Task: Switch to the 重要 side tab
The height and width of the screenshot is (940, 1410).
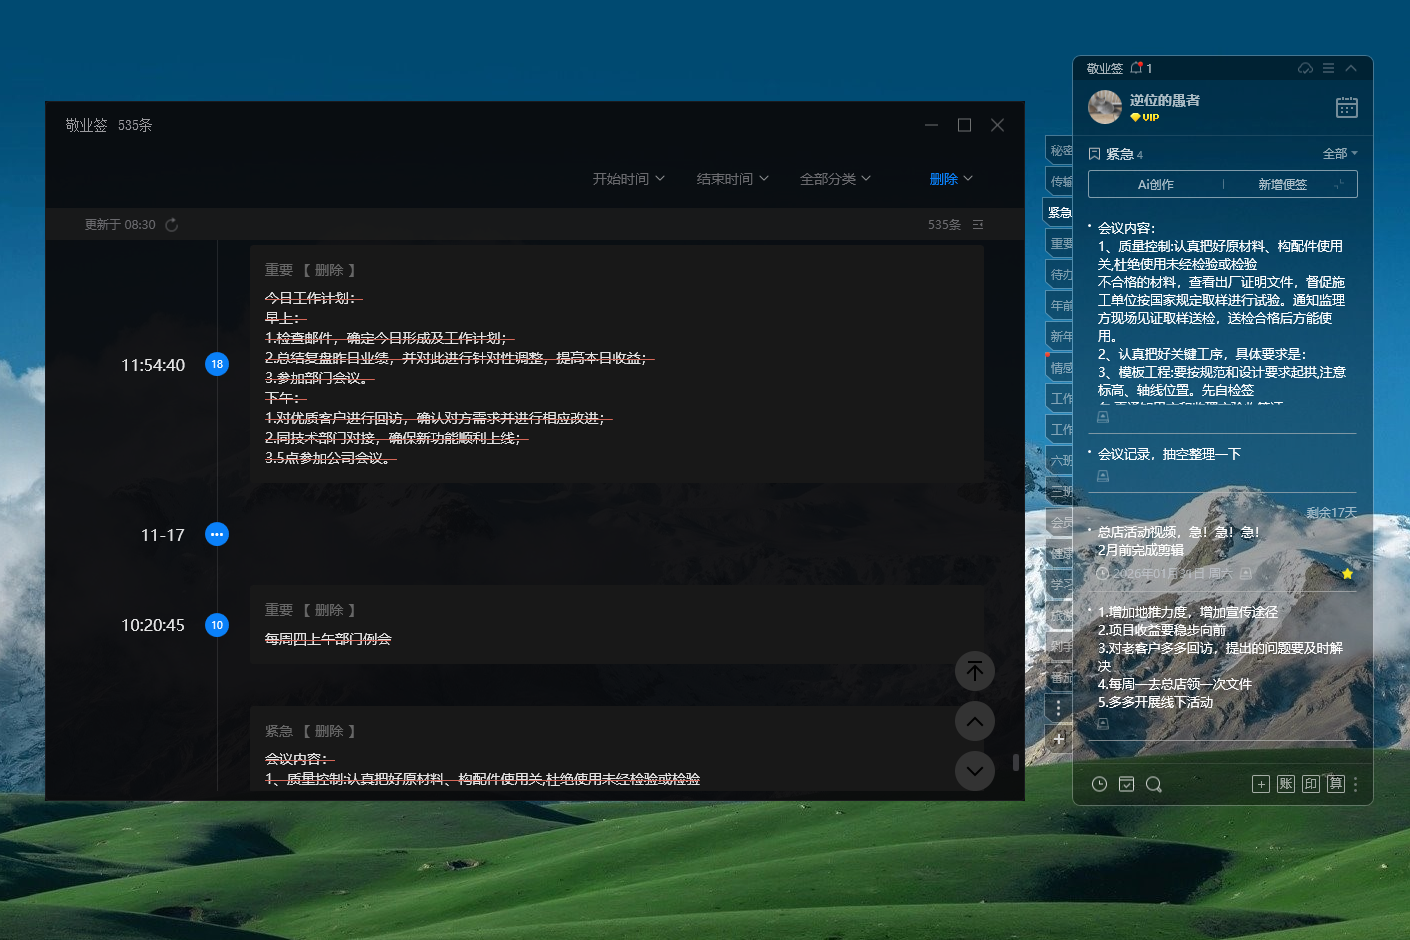Action: (1060, 243)
